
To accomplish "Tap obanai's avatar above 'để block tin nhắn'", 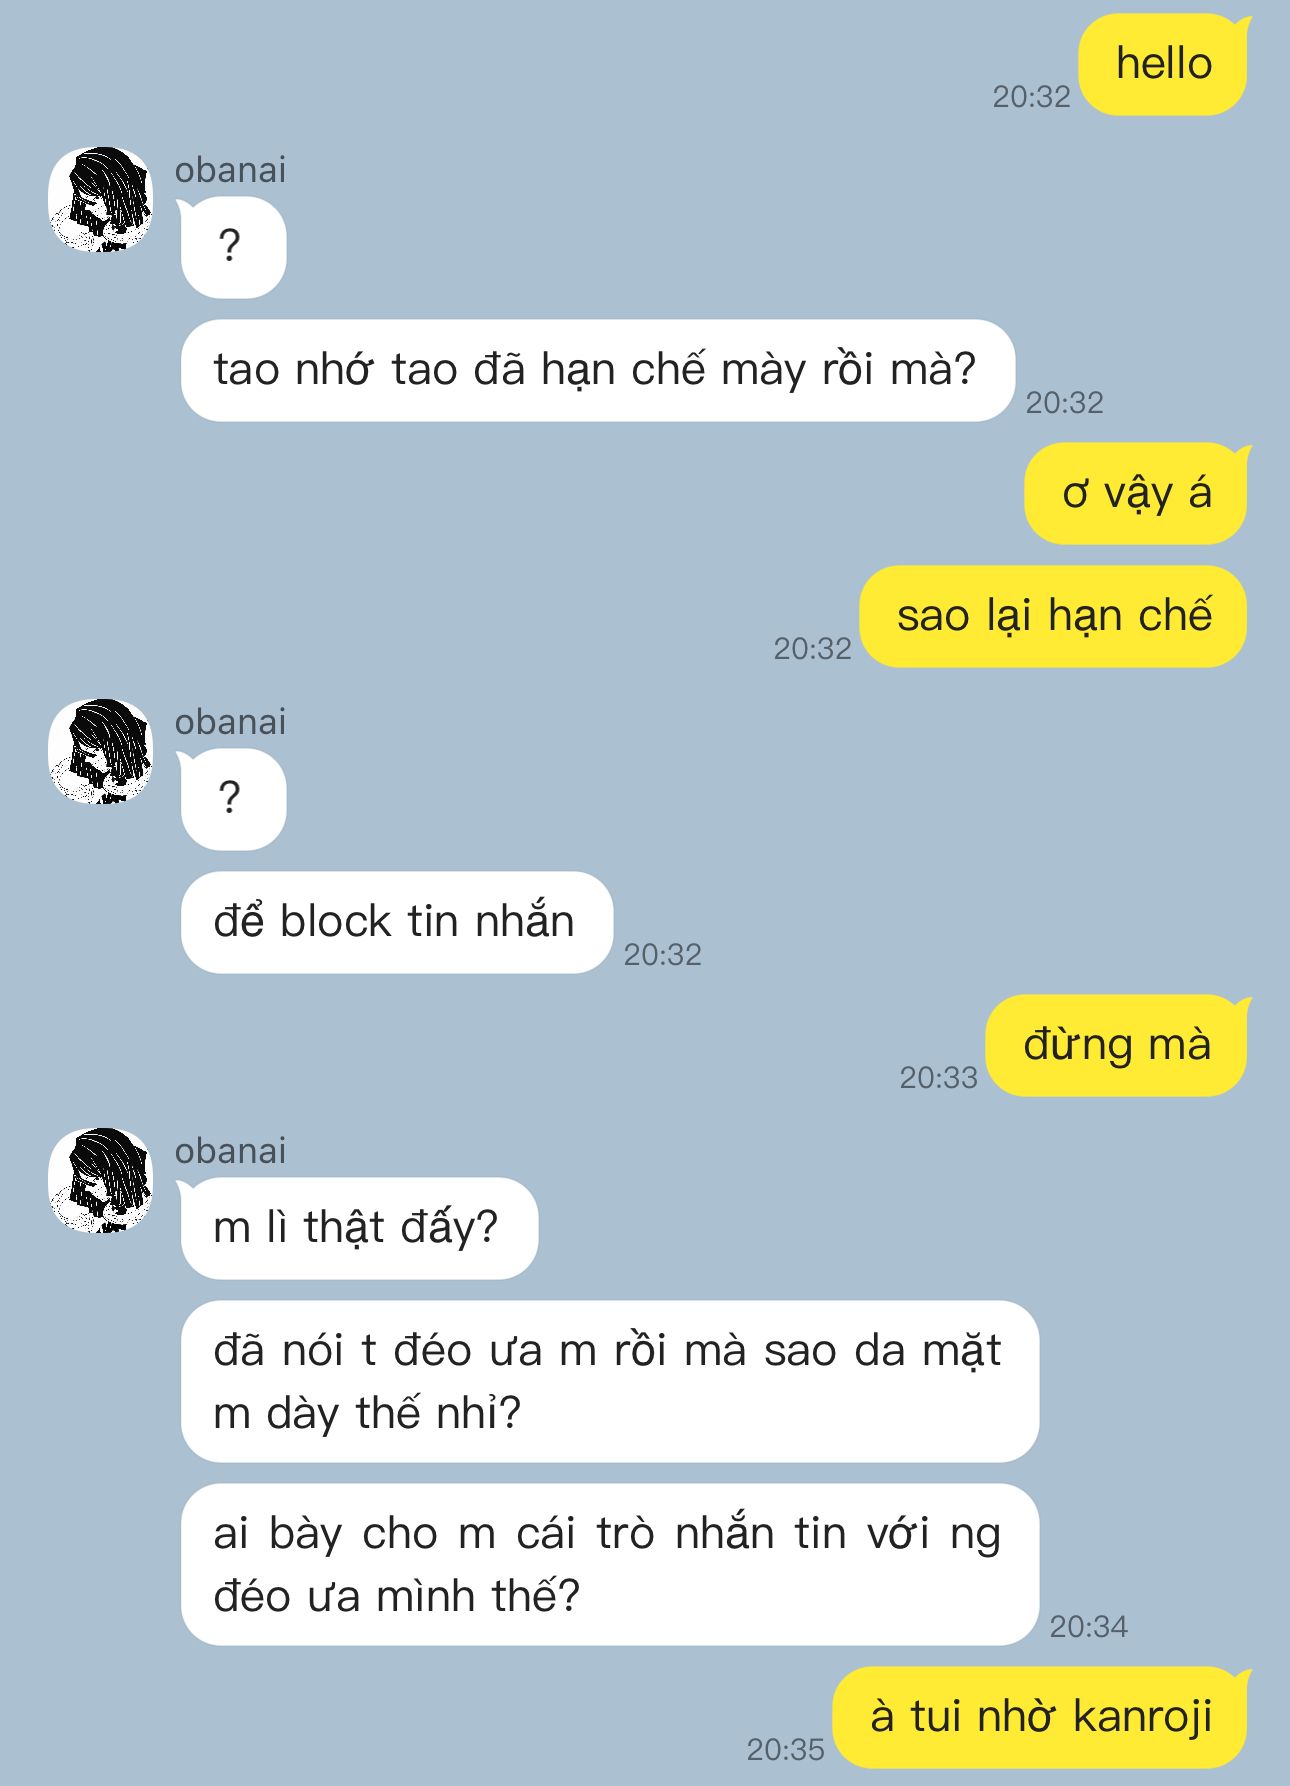I will 100,751.
